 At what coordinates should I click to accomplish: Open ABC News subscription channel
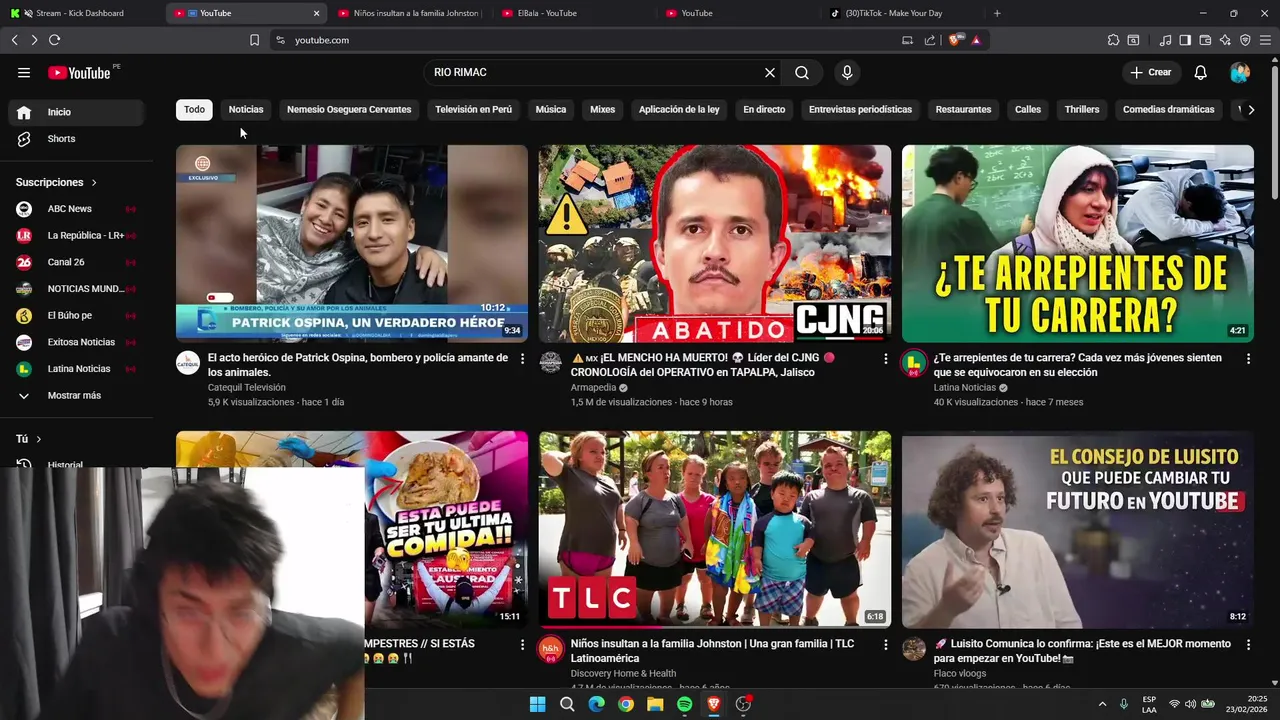pyautogui.click(x=76, y=209)
